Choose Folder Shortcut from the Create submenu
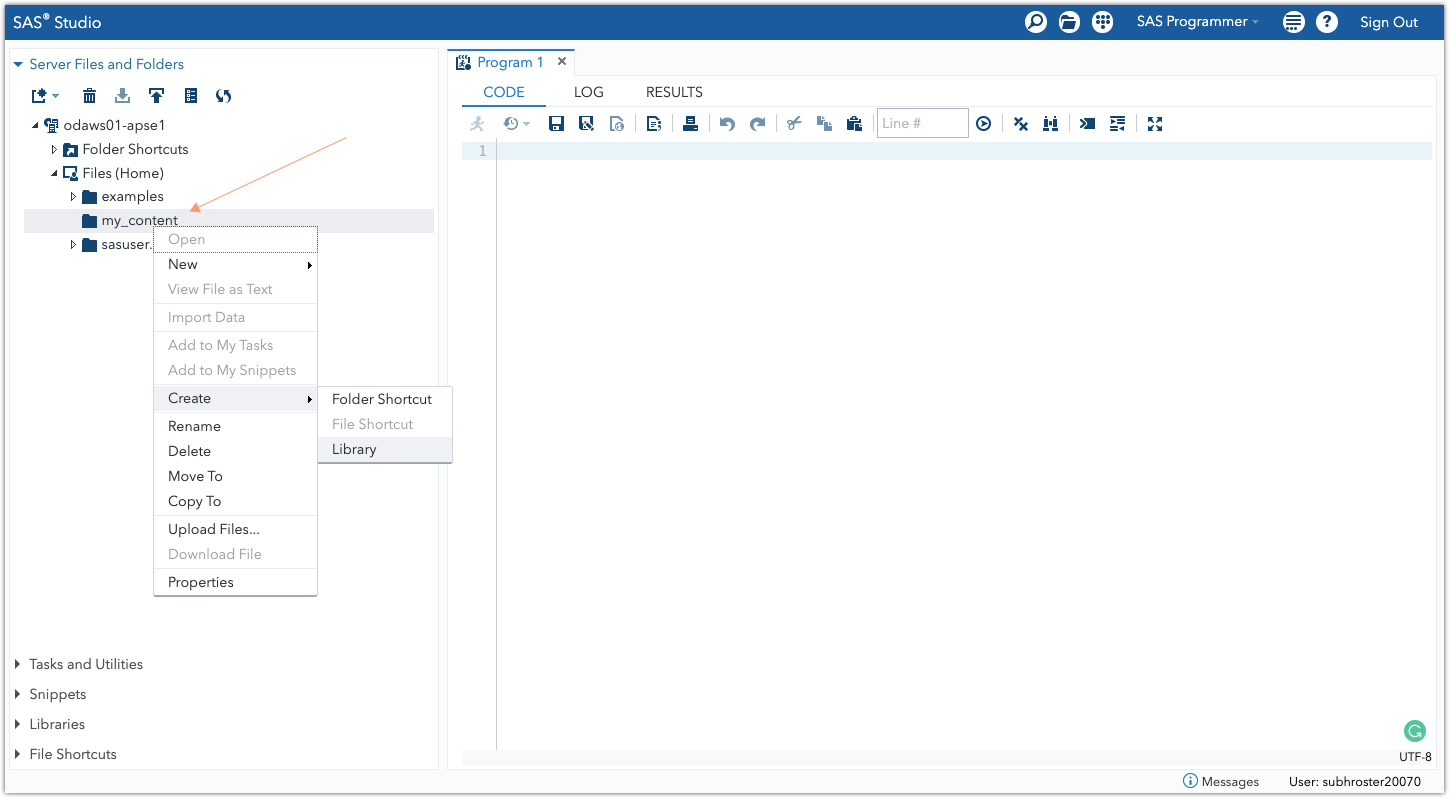This screenshot has width=1449, height=798. click(385, 399)
